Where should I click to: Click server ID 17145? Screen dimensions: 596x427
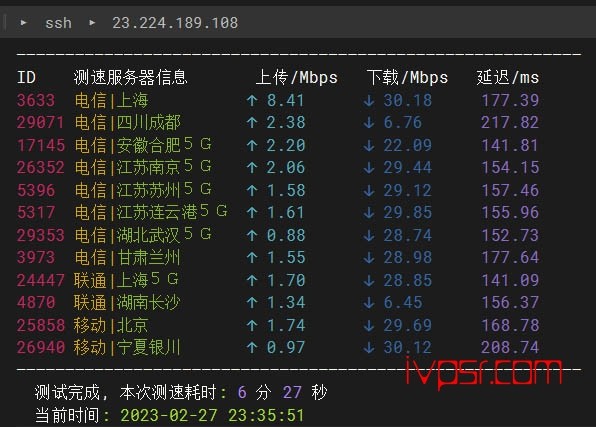41,145
